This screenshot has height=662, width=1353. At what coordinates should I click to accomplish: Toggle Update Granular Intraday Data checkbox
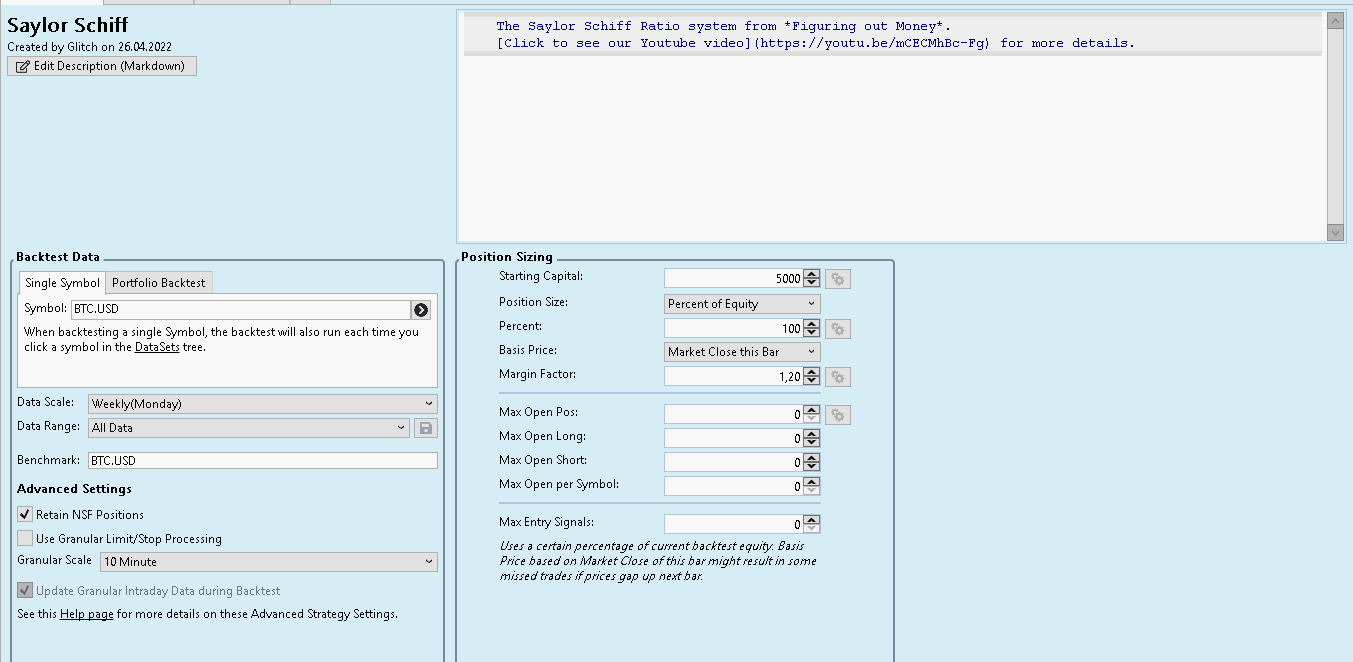[25, 590]
